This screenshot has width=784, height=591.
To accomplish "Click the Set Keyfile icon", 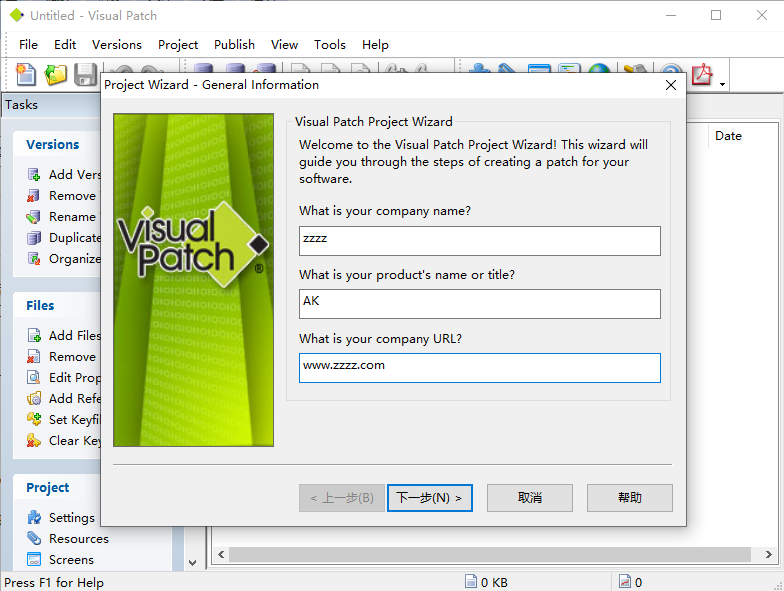I will tap(34, 420).
